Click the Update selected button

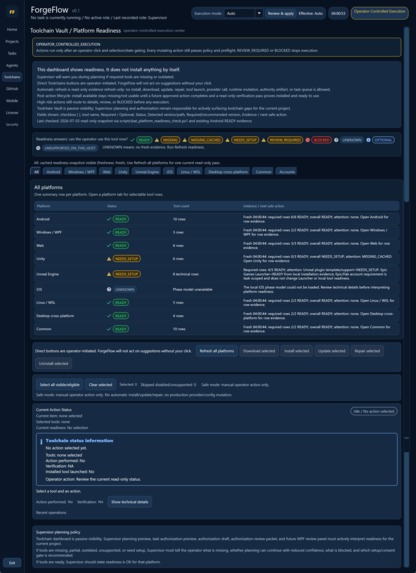pos(332,351)
